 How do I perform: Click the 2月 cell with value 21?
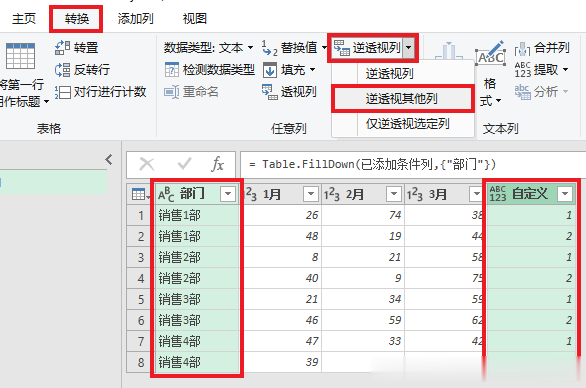363,257
